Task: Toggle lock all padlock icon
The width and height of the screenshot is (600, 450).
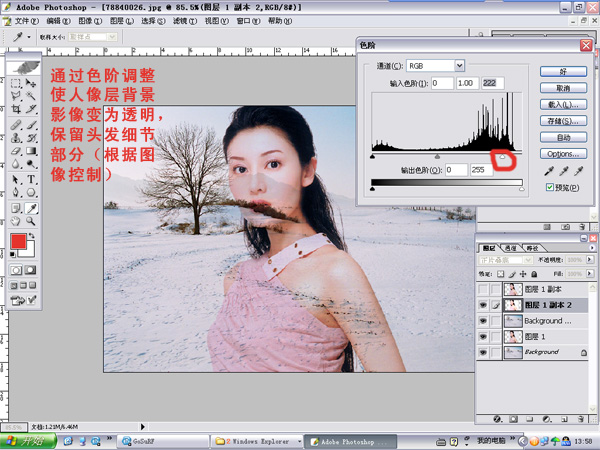Action: point(534,274)
